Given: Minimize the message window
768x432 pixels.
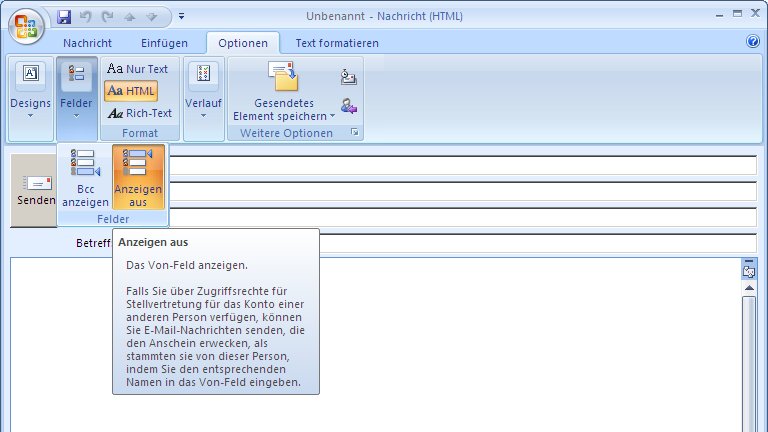Looking at the screenshot, I should (719, 15).
